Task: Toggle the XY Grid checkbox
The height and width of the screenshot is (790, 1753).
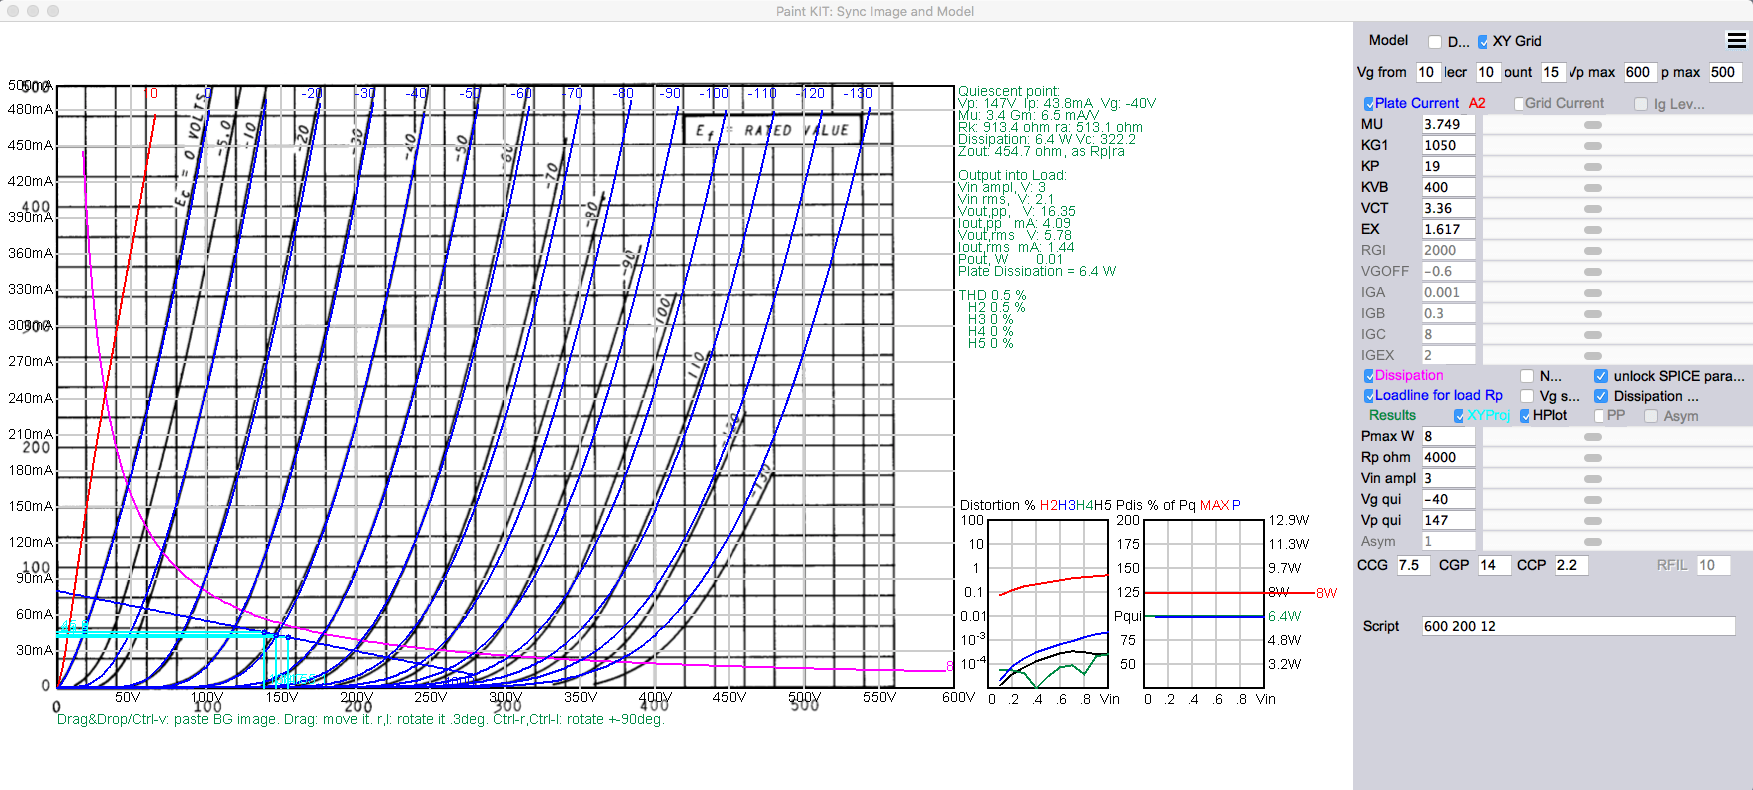Action: [1483, 42]
